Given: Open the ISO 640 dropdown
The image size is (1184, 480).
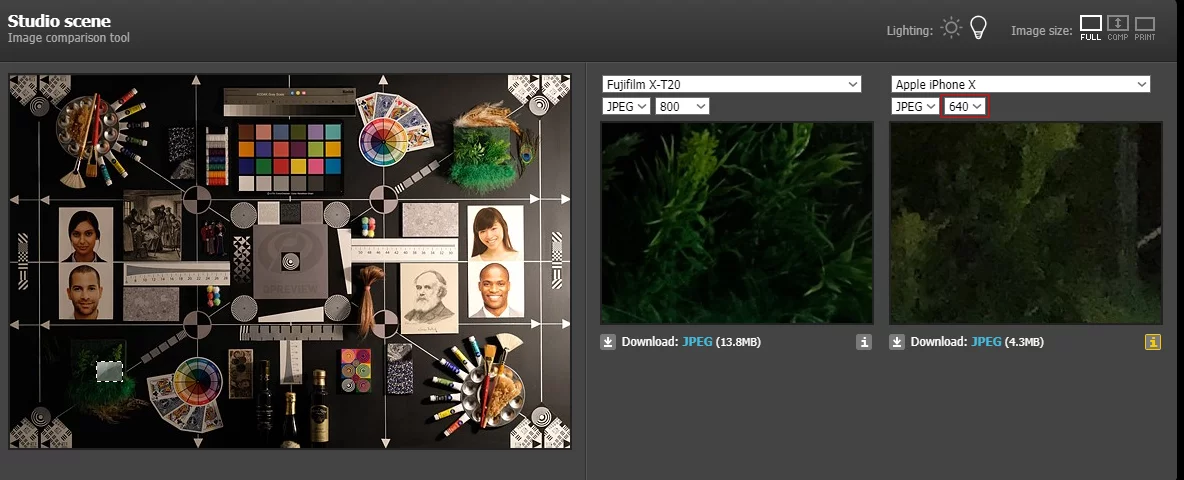Looking at the screenshot, I should pyautogui.click(x=965, y=106).
